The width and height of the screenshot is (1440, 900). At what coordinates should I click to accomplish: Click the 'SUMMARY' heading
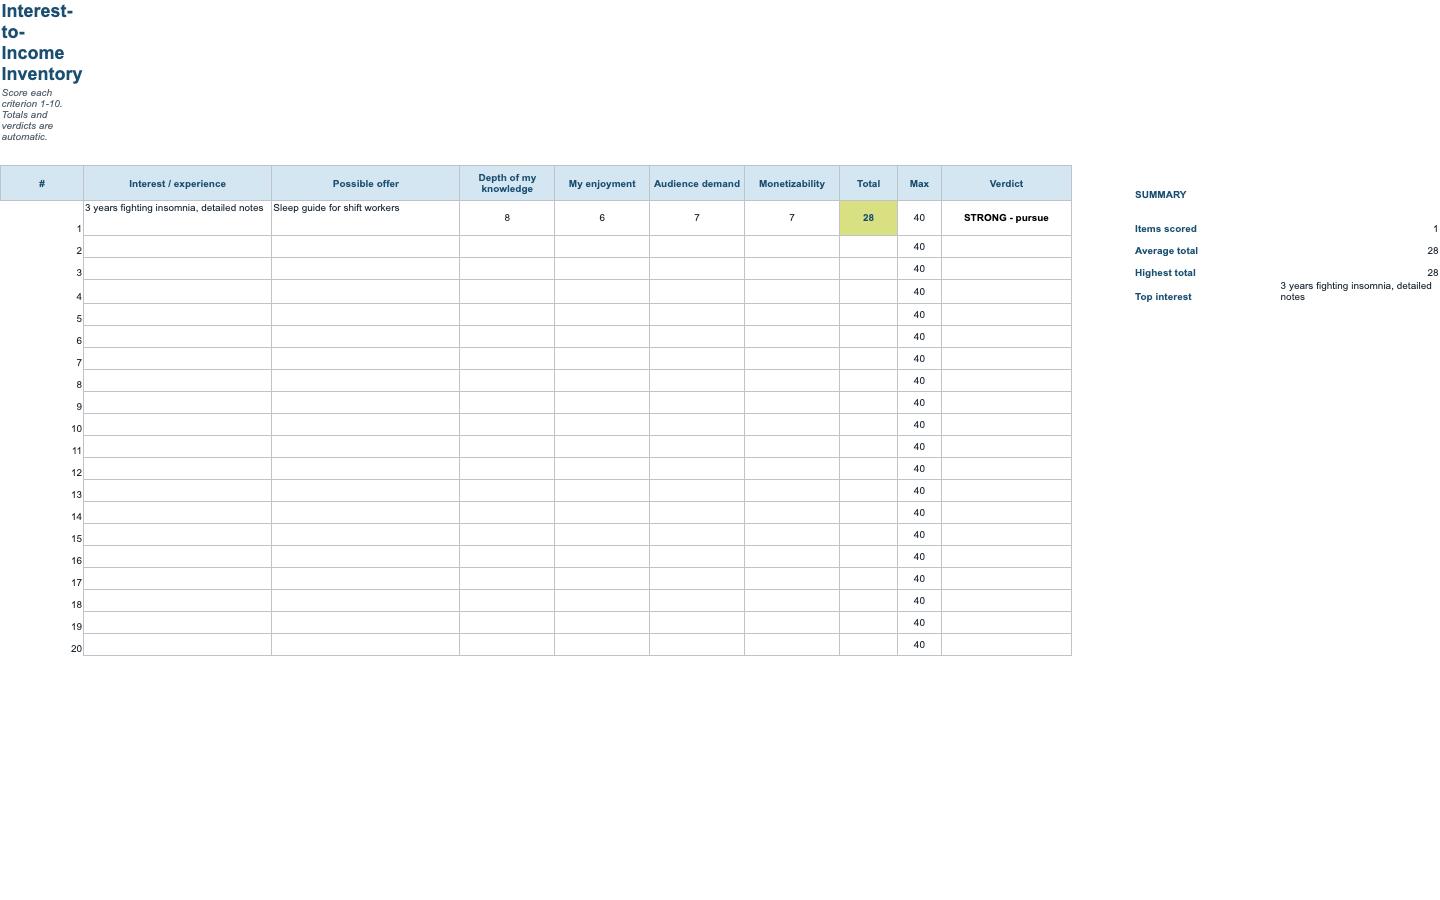[1160, 195]
